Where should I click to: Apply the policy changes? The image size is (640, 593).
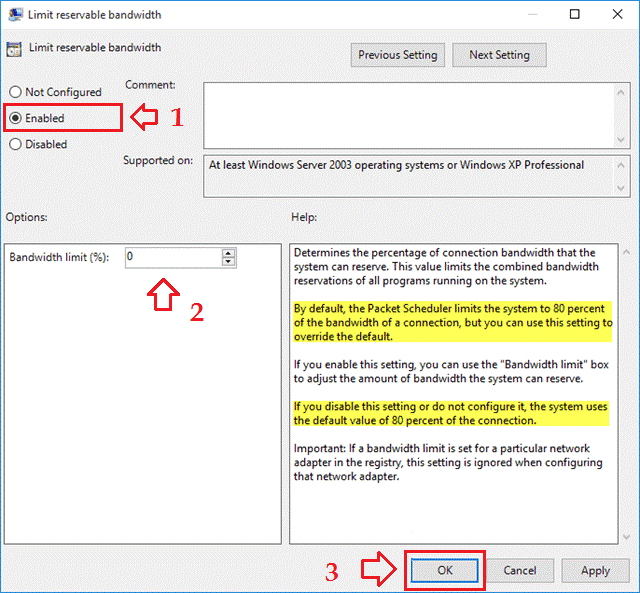pos(595,570)
